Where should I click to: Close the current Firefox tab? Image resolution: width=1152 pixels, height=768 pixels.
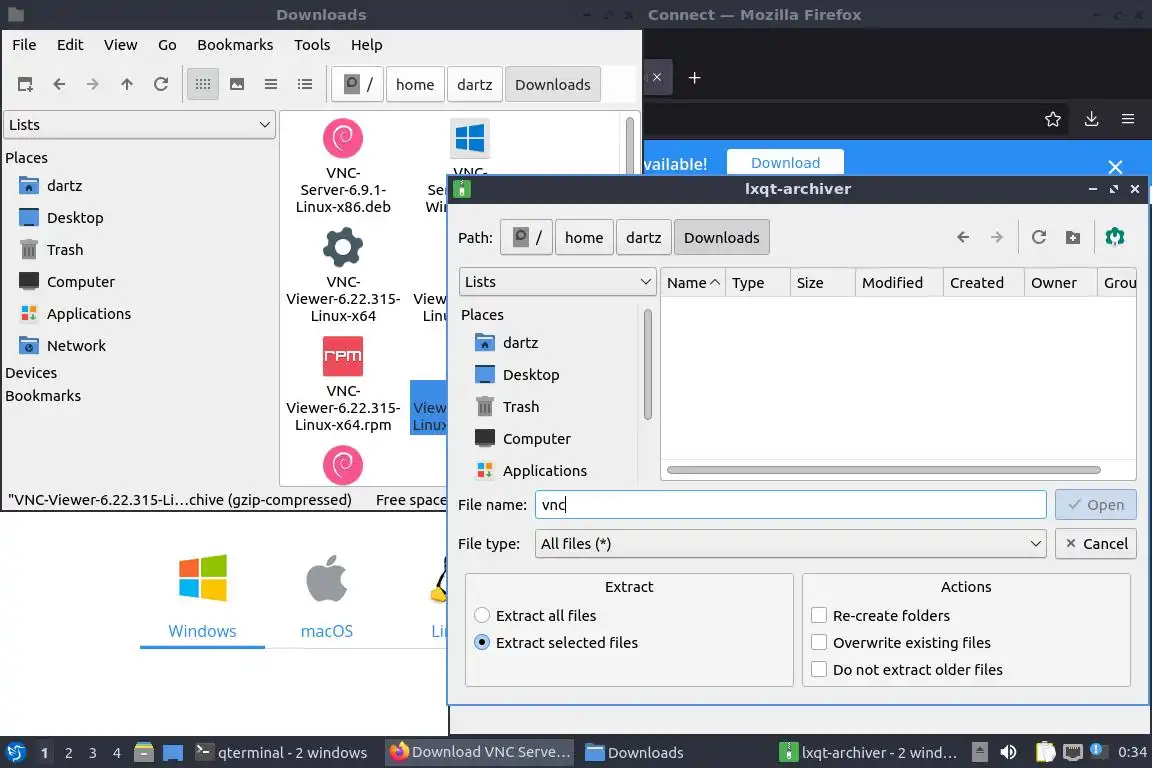(x=657, y=77)
